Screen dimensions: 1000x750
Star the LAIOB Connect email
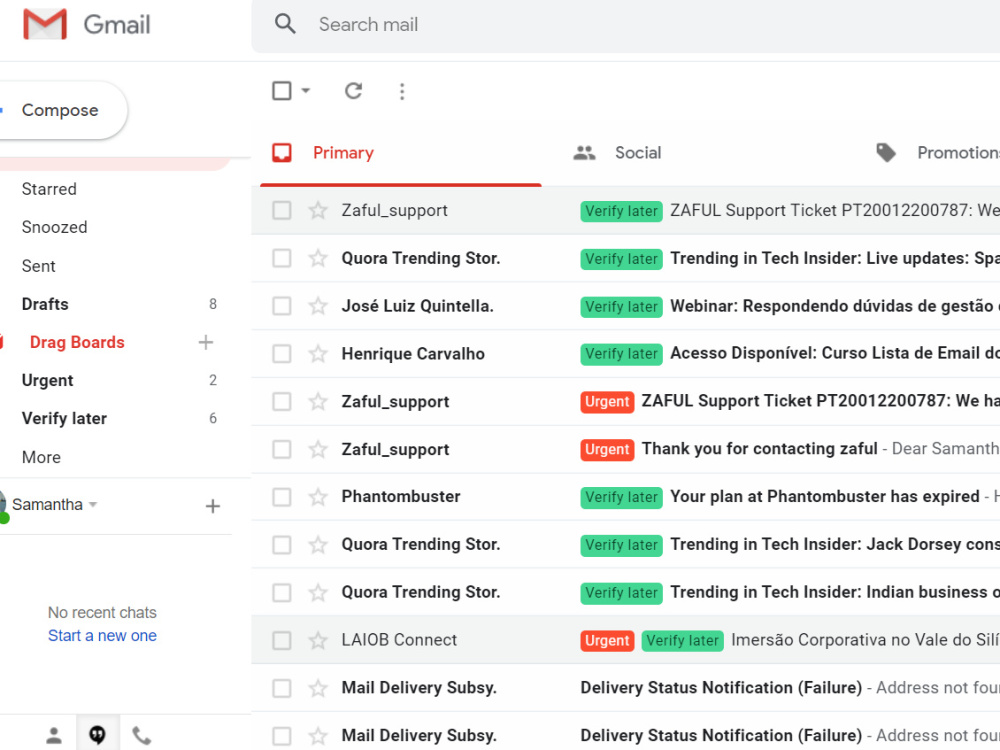pyautogui.click(x=318, y=640)
